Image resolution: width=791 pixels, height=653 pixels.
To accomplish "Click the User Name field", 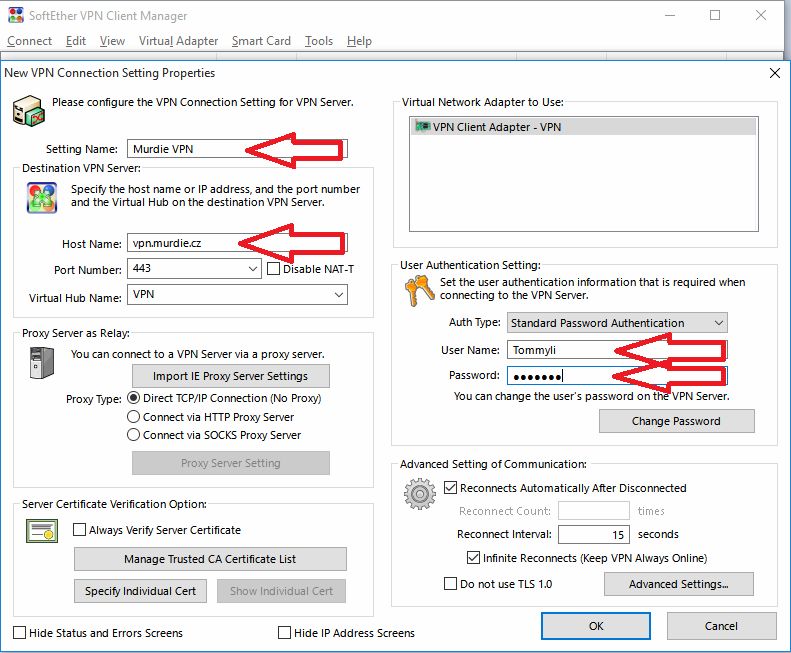I will pyautogui.click(x=617, y=350).
